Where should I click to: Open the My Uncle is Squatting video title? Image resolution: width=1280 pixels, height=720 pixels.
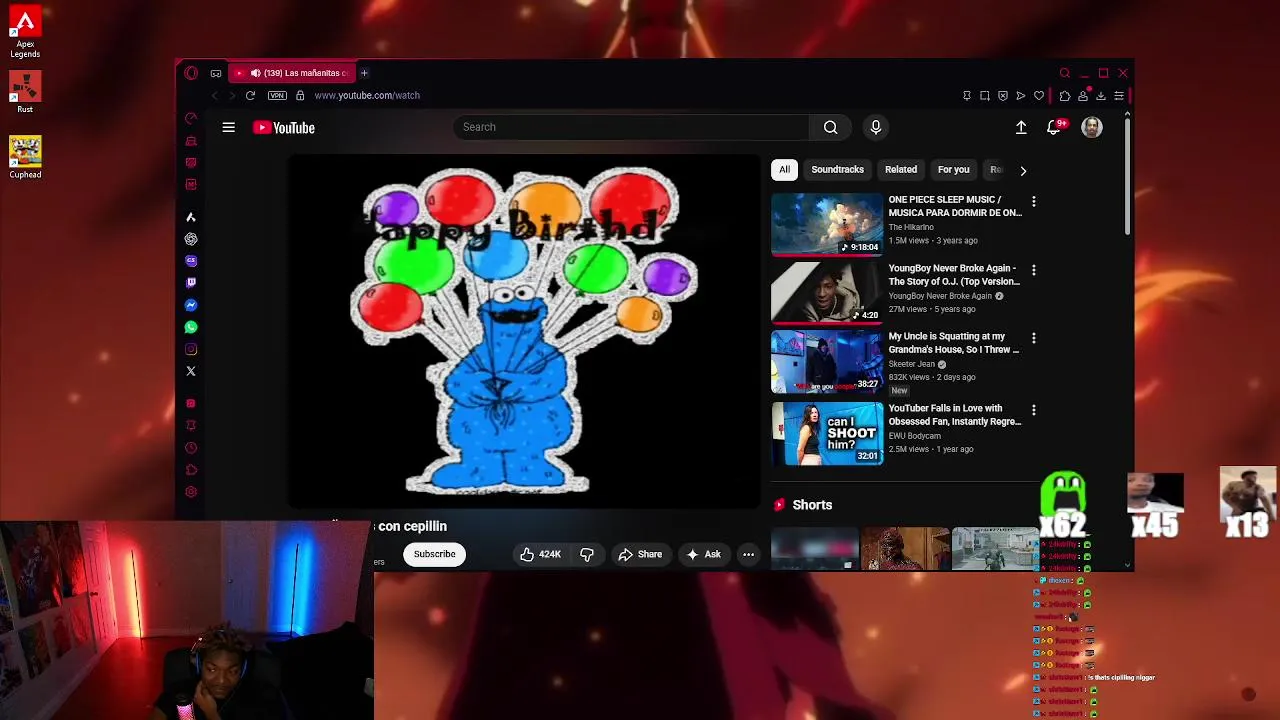[954, 343]
